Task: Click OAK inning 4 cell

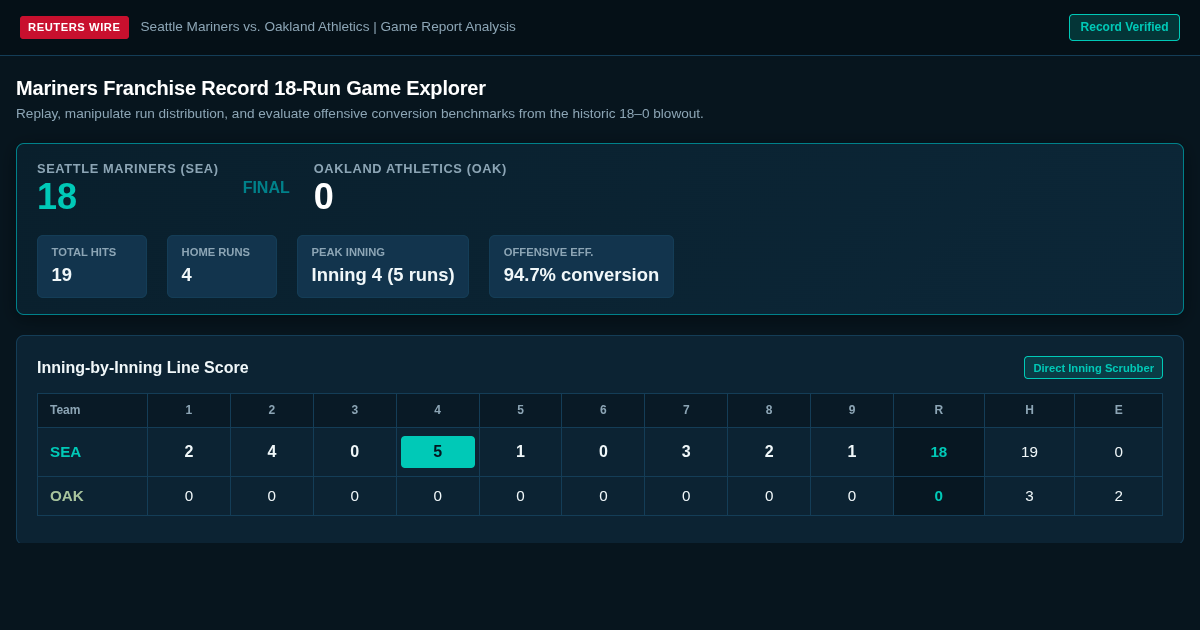Action: pyautogui.click(x=438, y=496)
